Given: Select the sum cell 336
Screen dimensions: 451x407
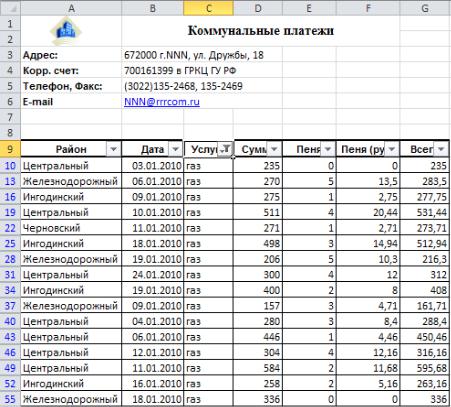Looking at the screenshot, I should pyautogui.click(x=258, y=399).
